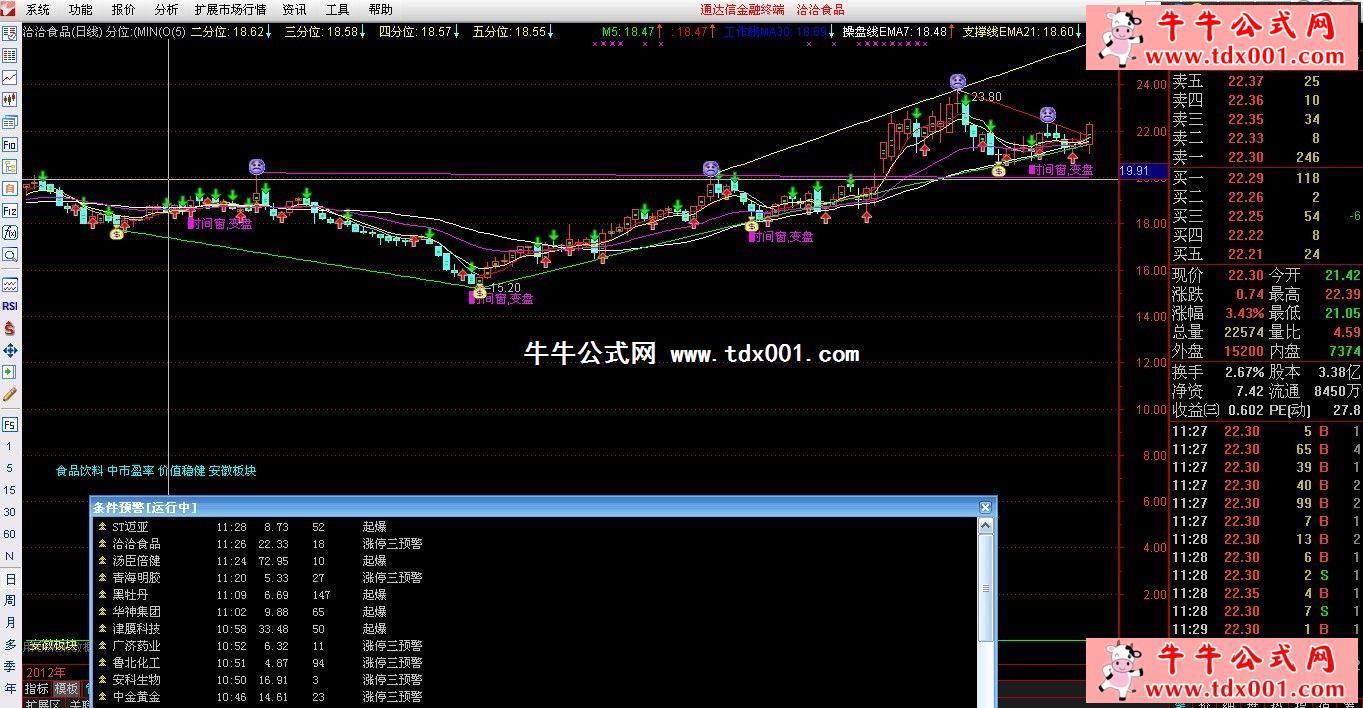Click the grid table icon in left toolbar

pyautogui.click(x=10, y=55)
